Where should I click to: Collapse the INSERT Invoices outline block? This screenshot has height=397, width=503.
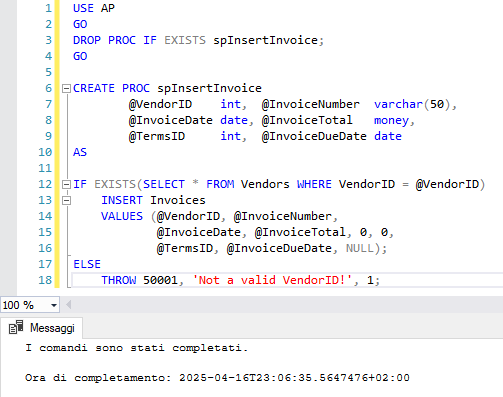point(67,200)
